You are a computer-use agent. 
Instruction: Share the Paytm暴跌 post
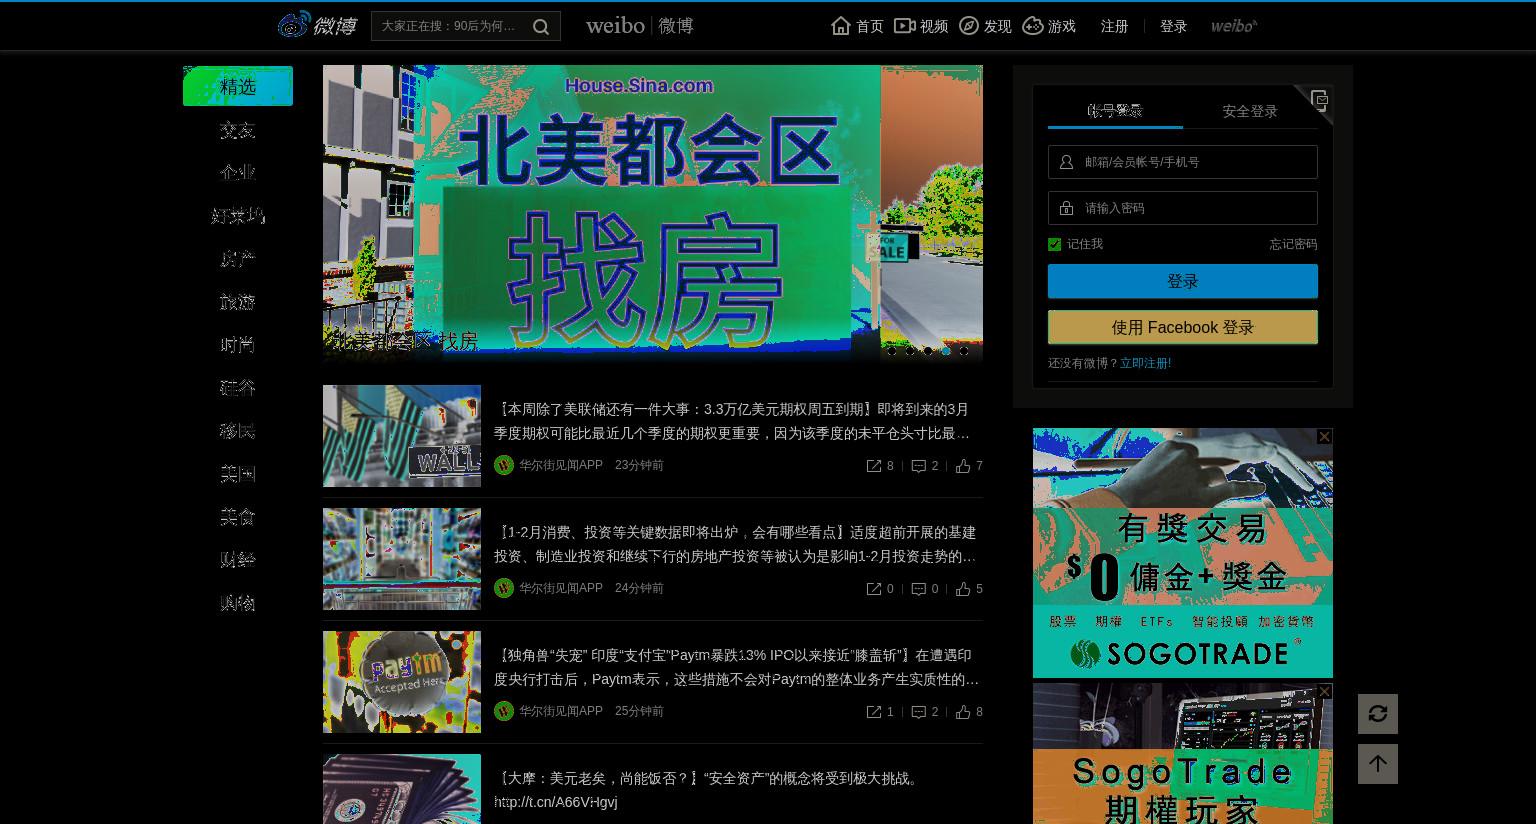874,712
